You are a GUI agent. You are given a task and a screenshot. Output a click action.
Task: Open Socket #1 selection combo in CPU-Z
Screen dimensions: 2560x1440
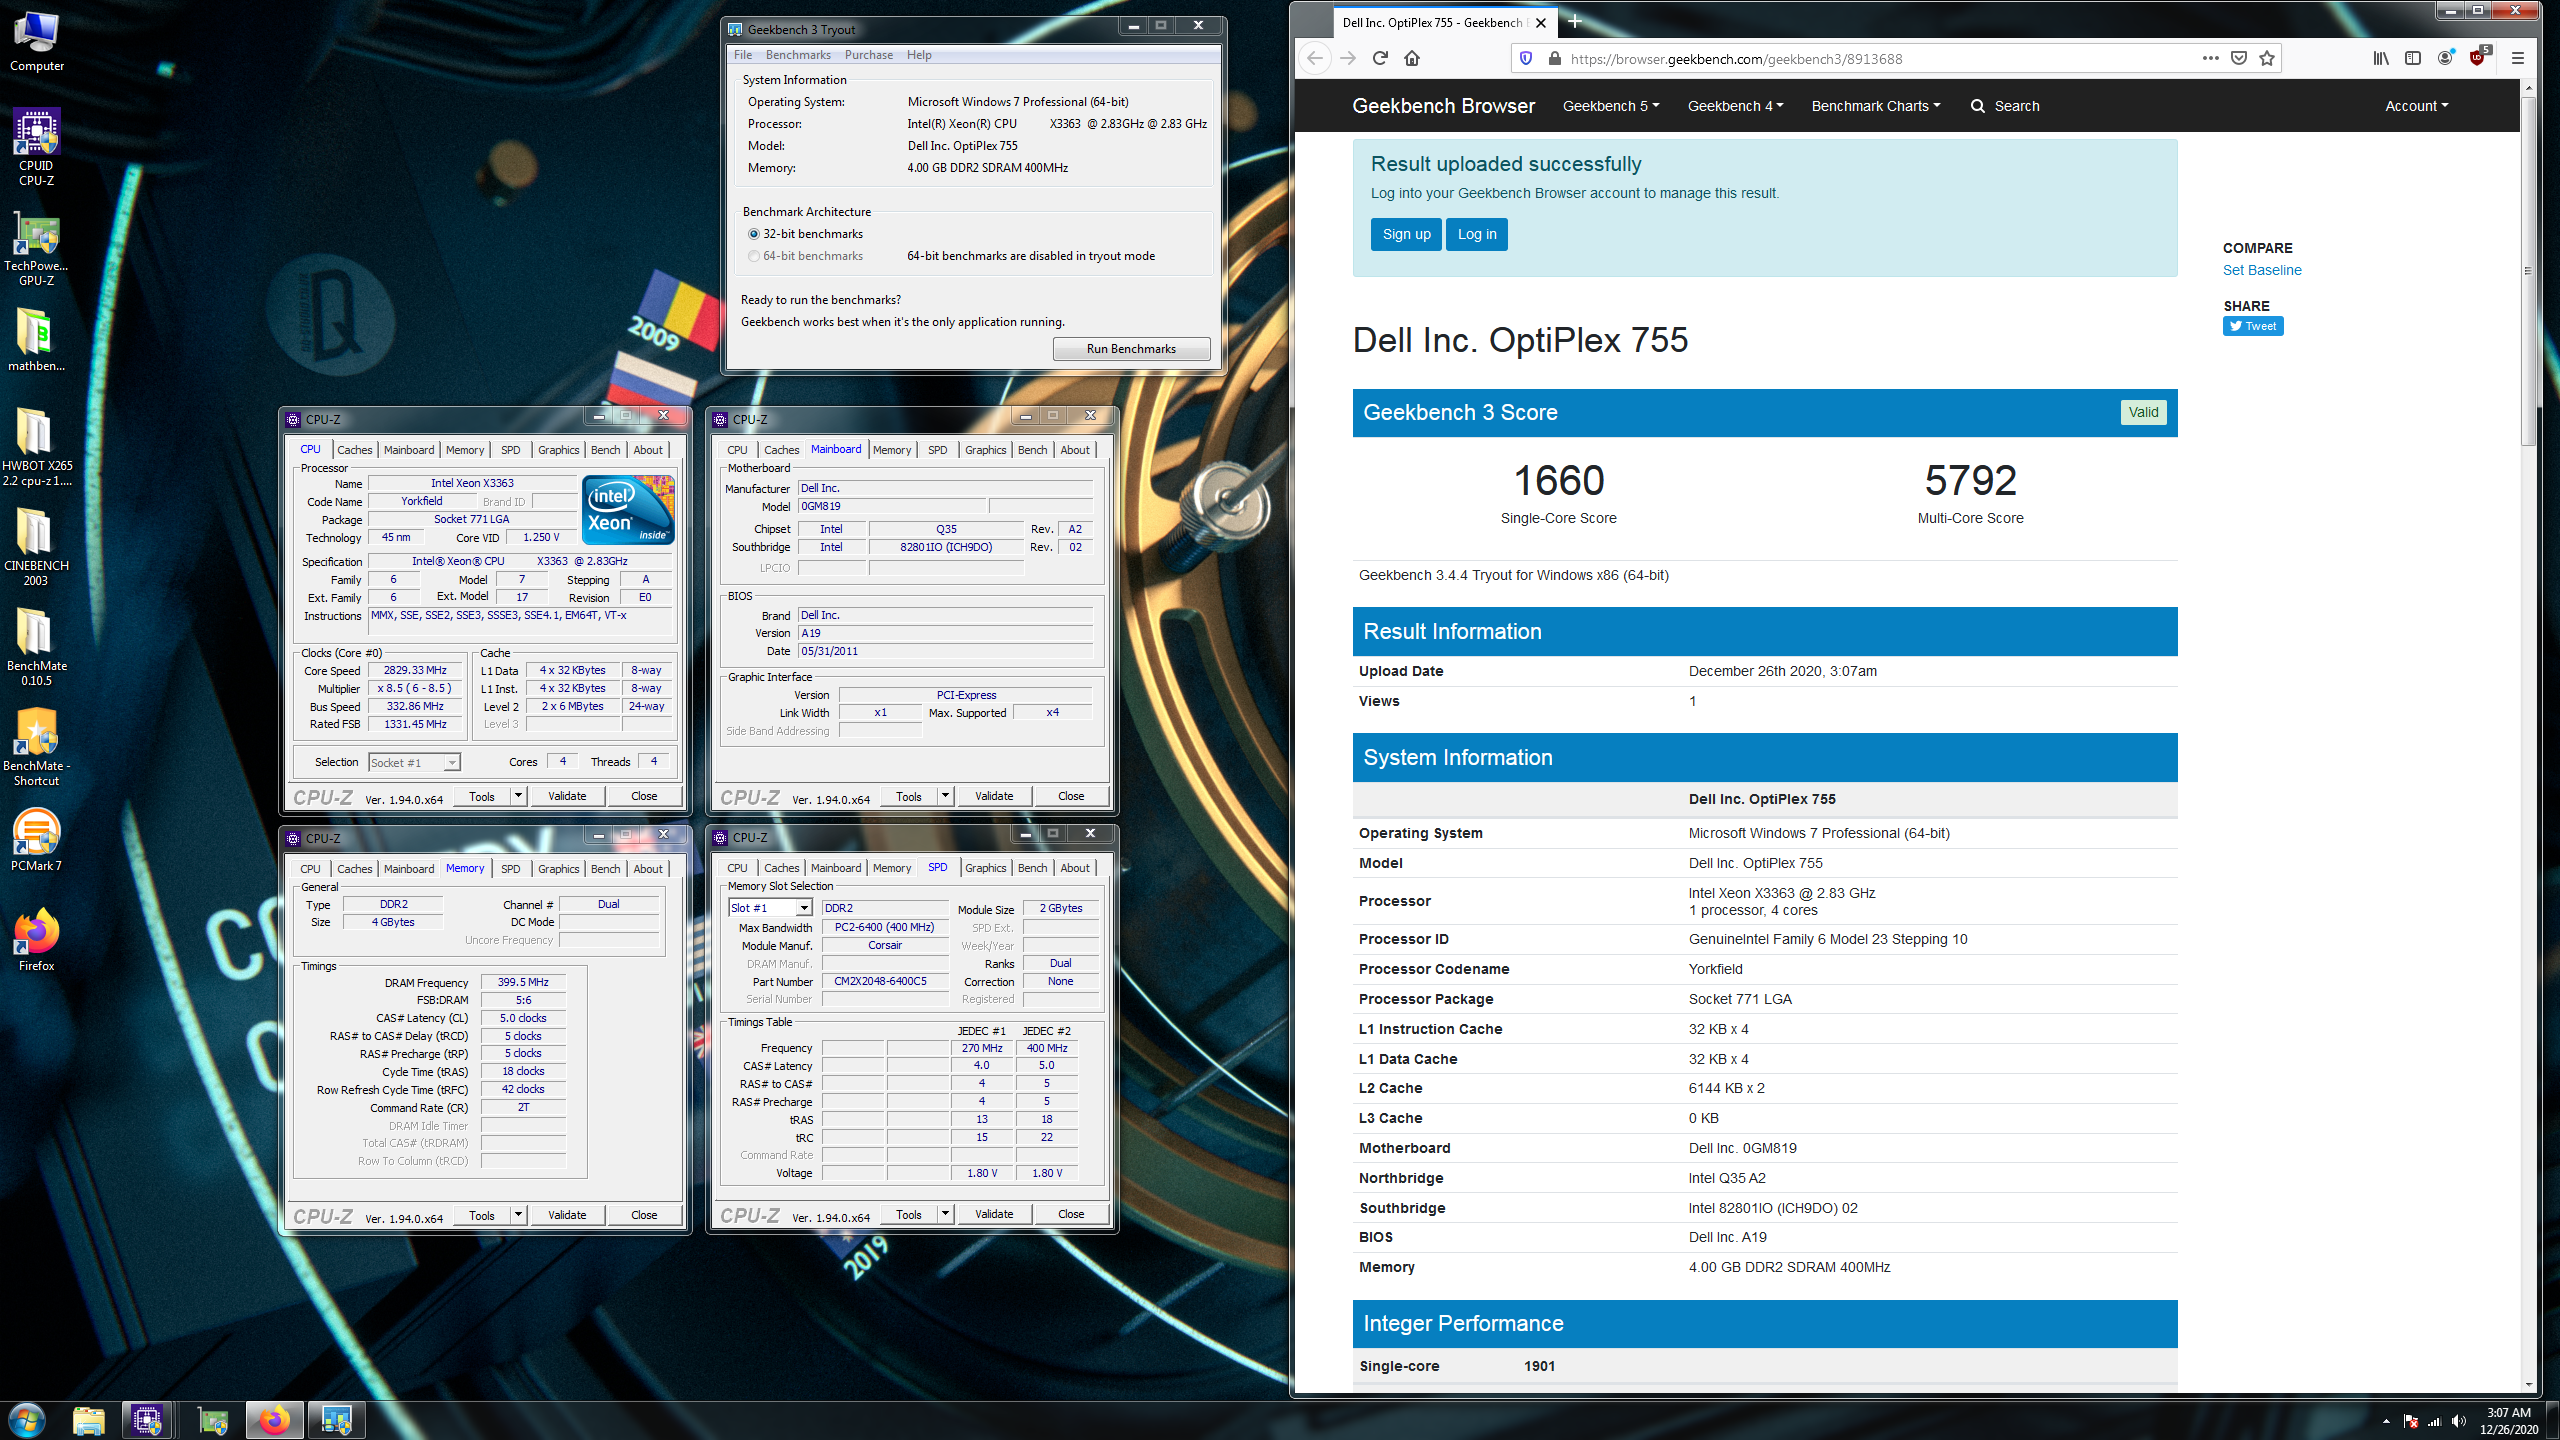click(414, 762)
